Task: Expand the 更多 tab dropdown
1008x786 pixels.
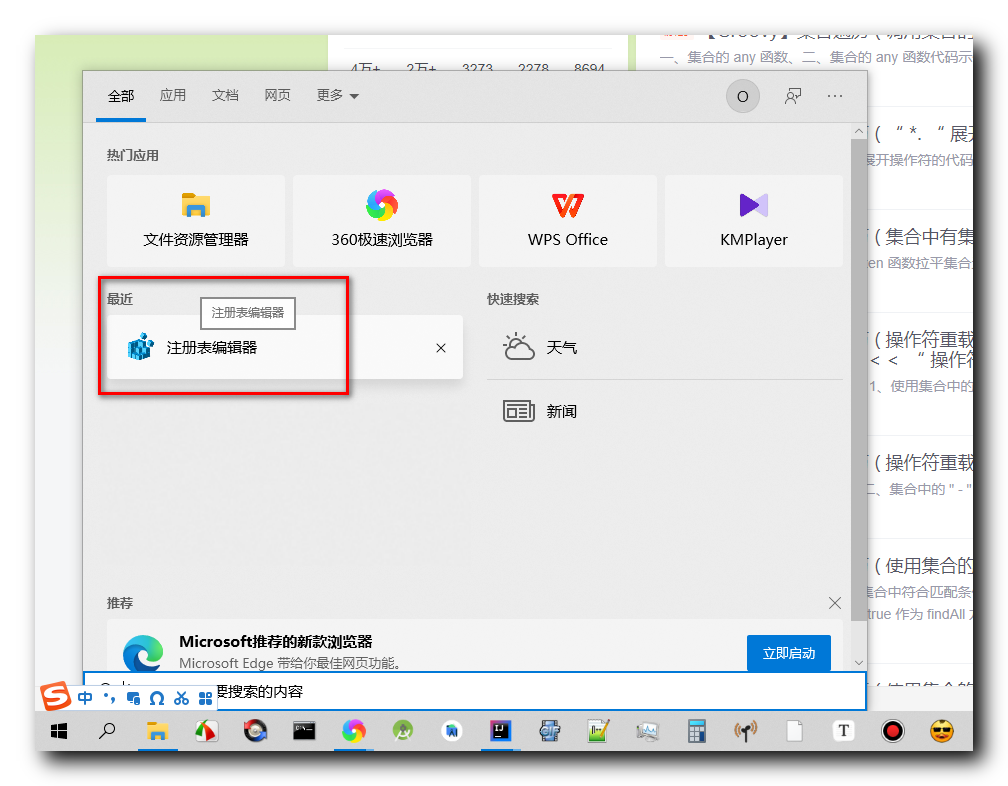Action: pos(336,96)
